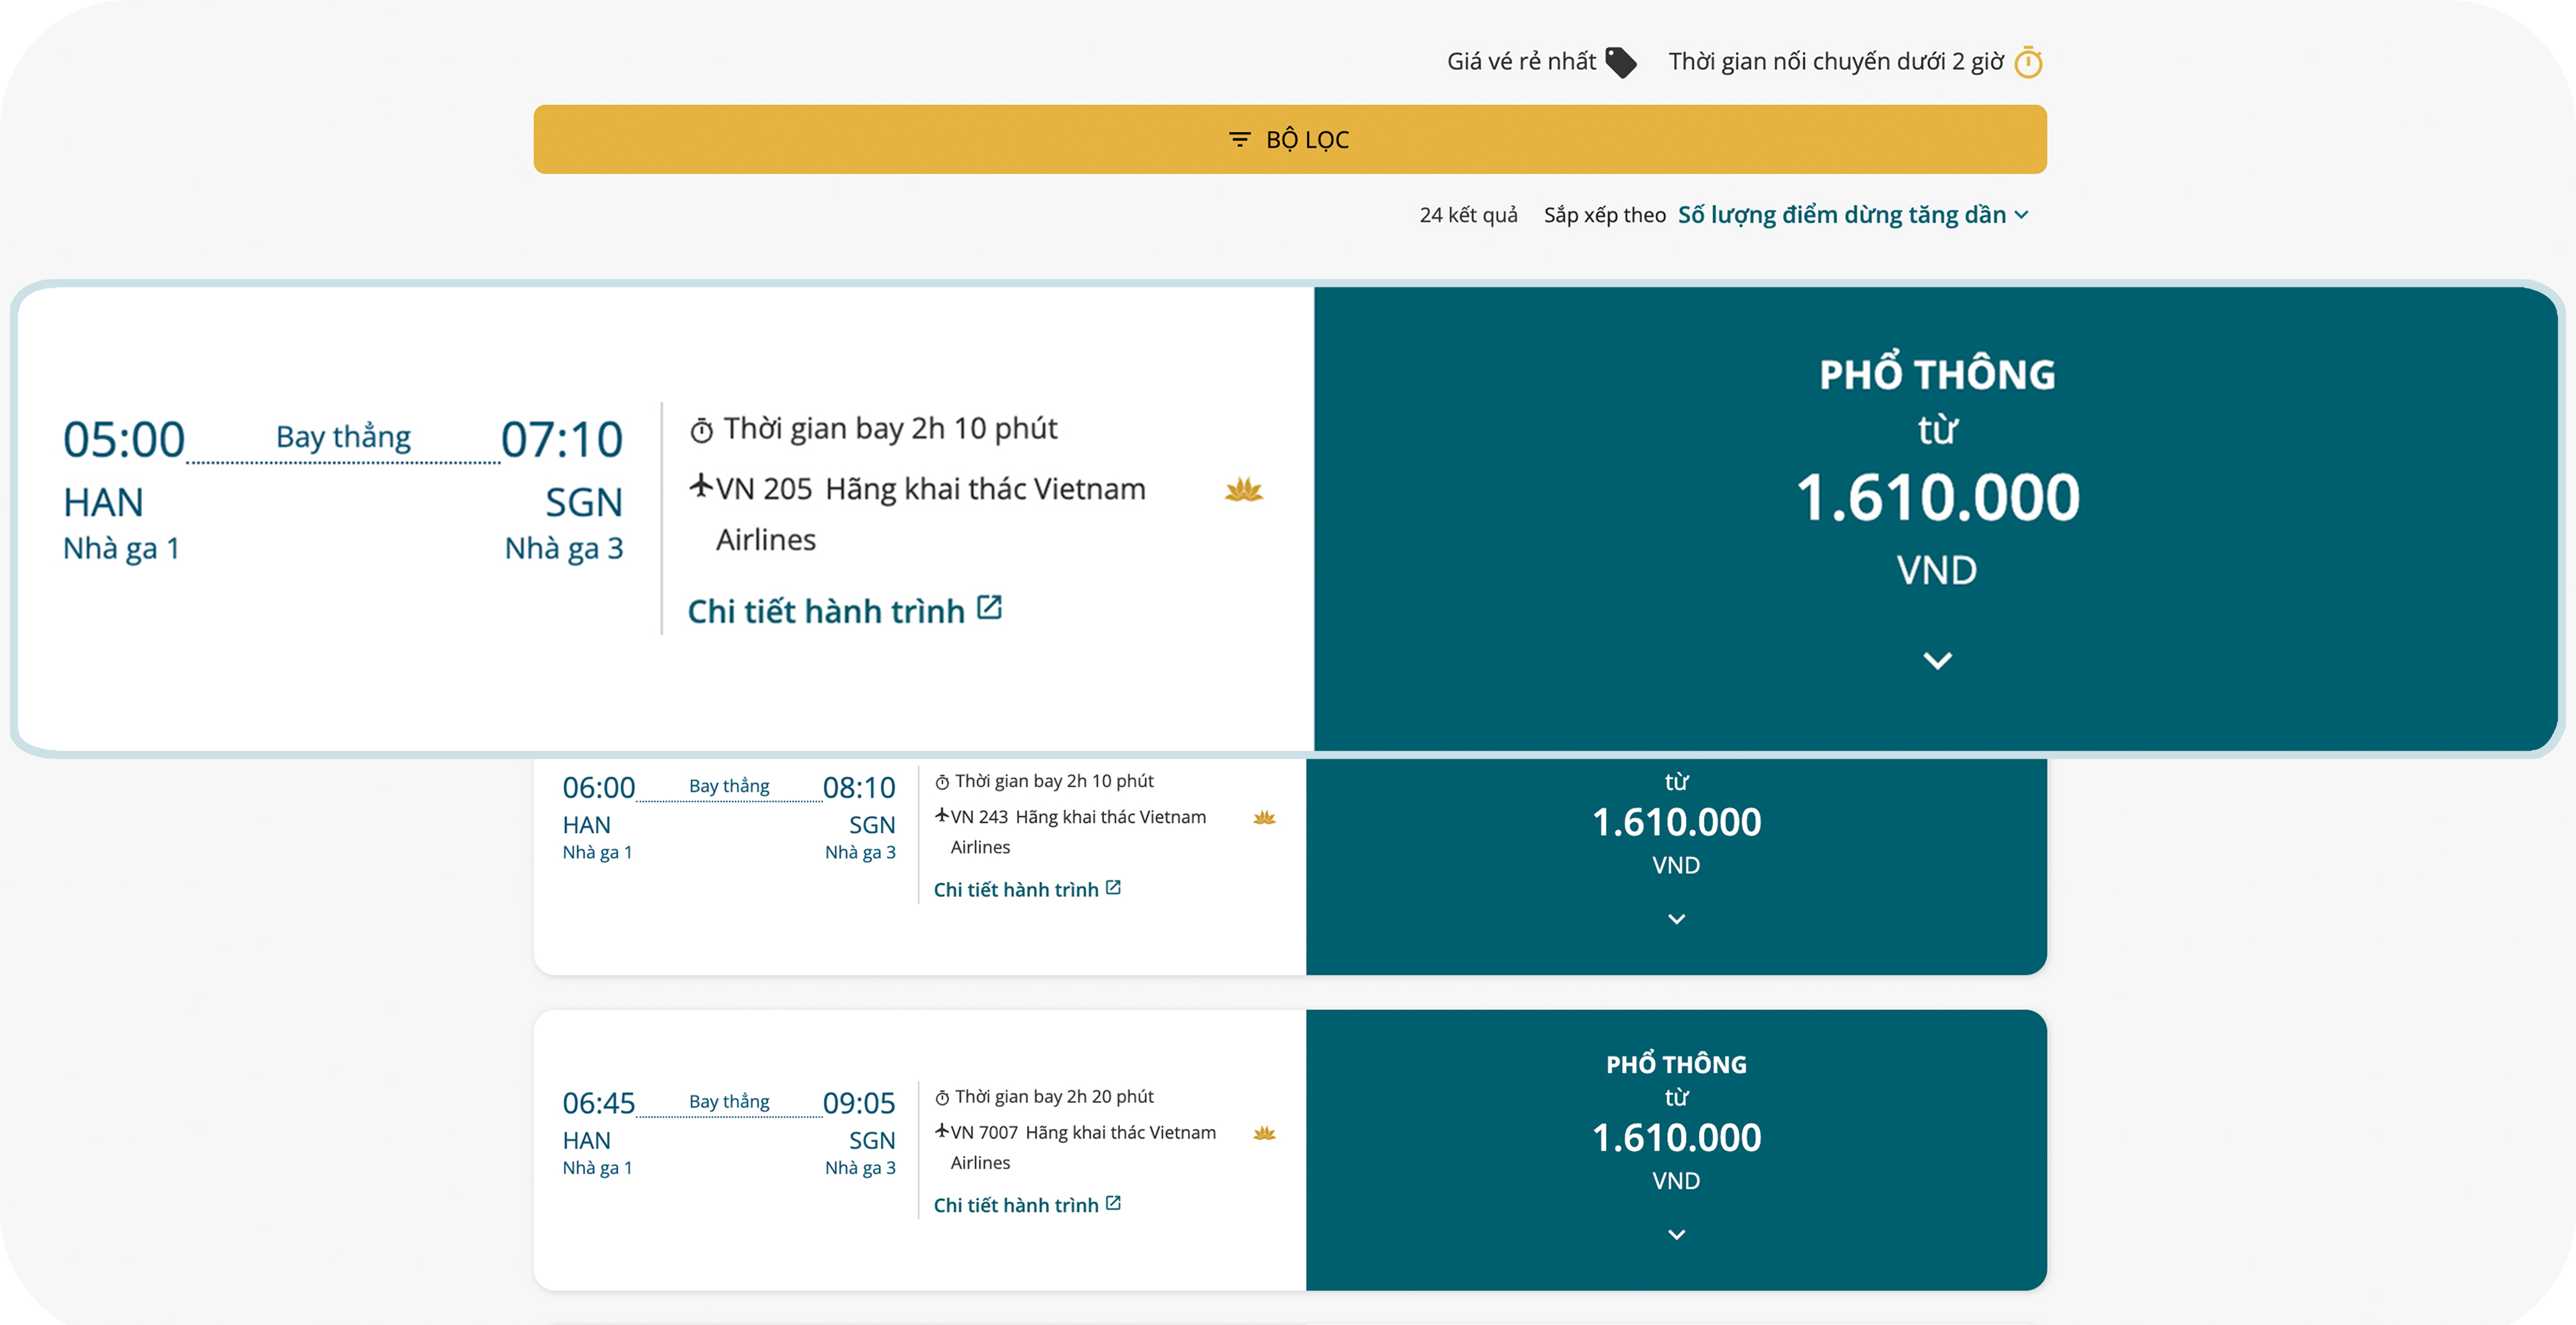Click the 05:00 departure time of first flight
The height and width of the screenshot is (1325, 2576).
click(x=124, y=440)
